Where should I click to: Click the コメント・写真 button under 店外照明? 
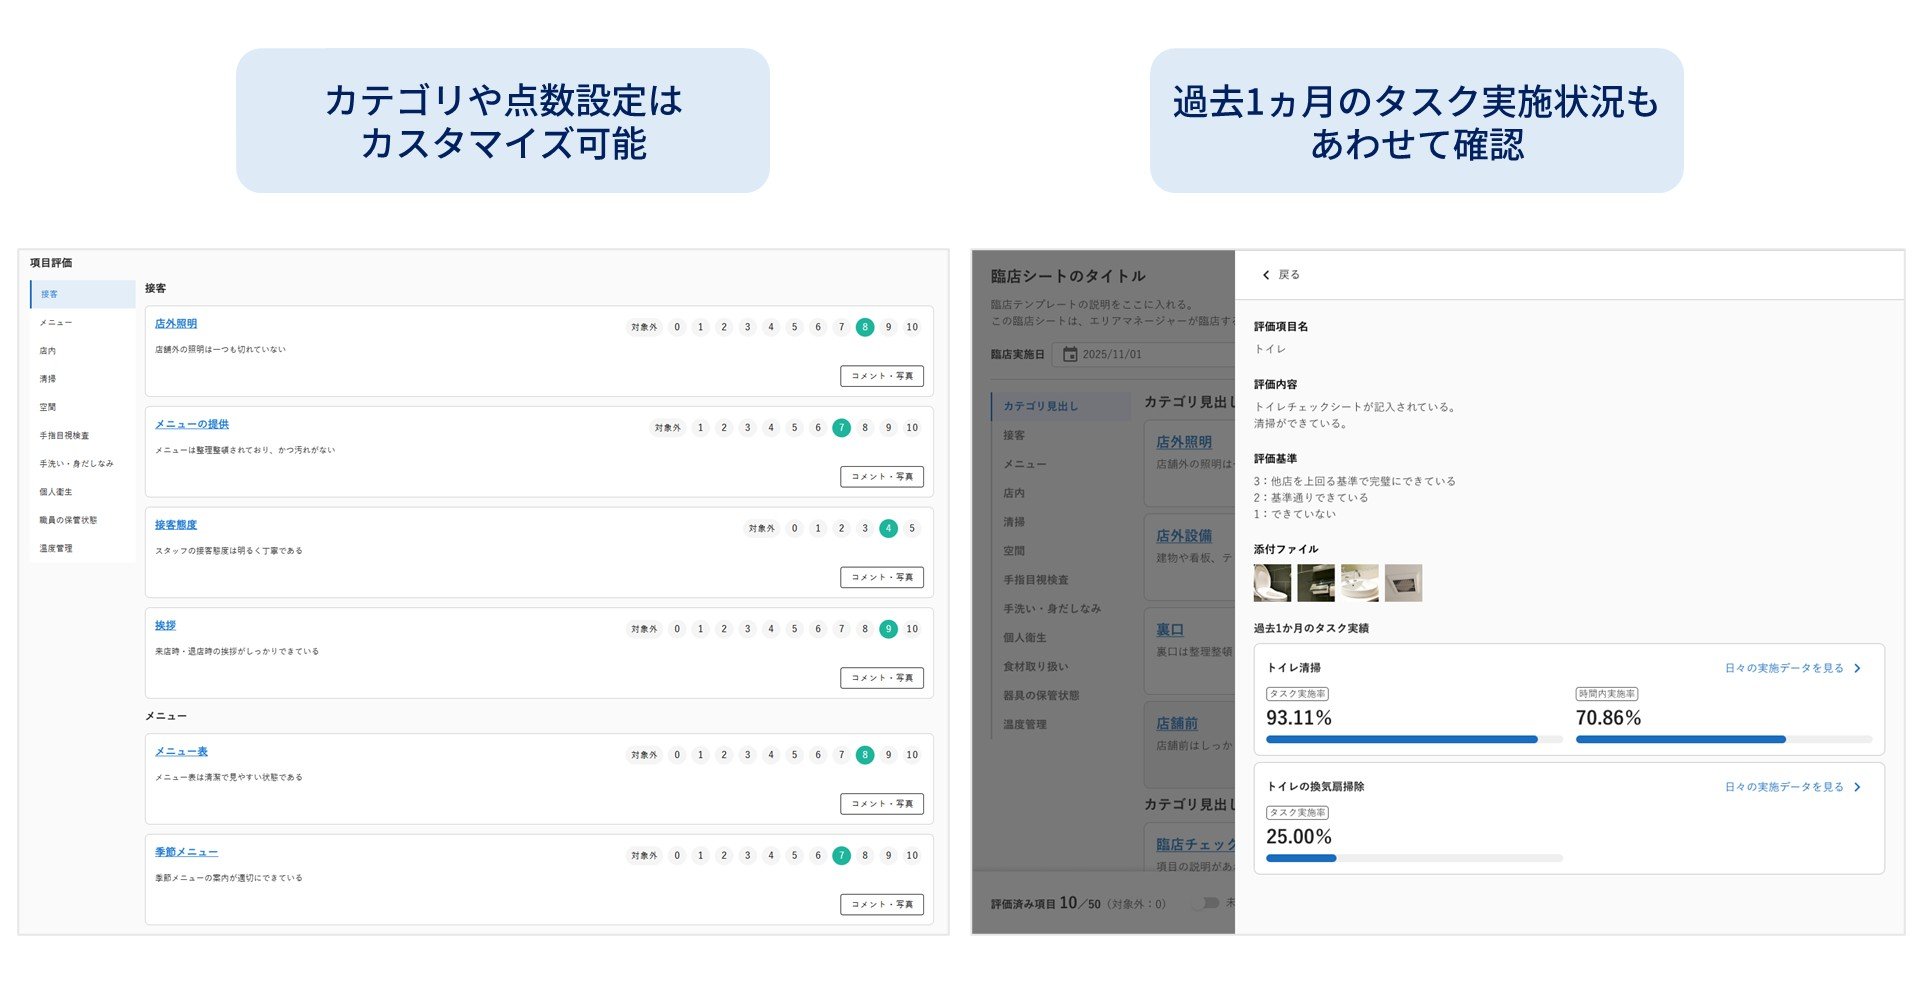pos(880,376)
